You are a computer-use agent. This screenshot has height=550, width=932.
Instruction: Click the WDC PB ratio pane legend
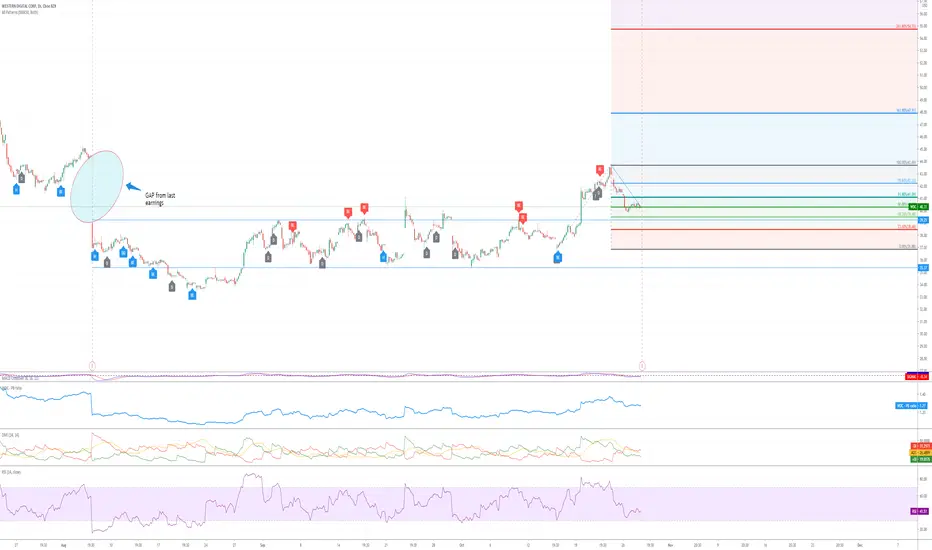12,388
